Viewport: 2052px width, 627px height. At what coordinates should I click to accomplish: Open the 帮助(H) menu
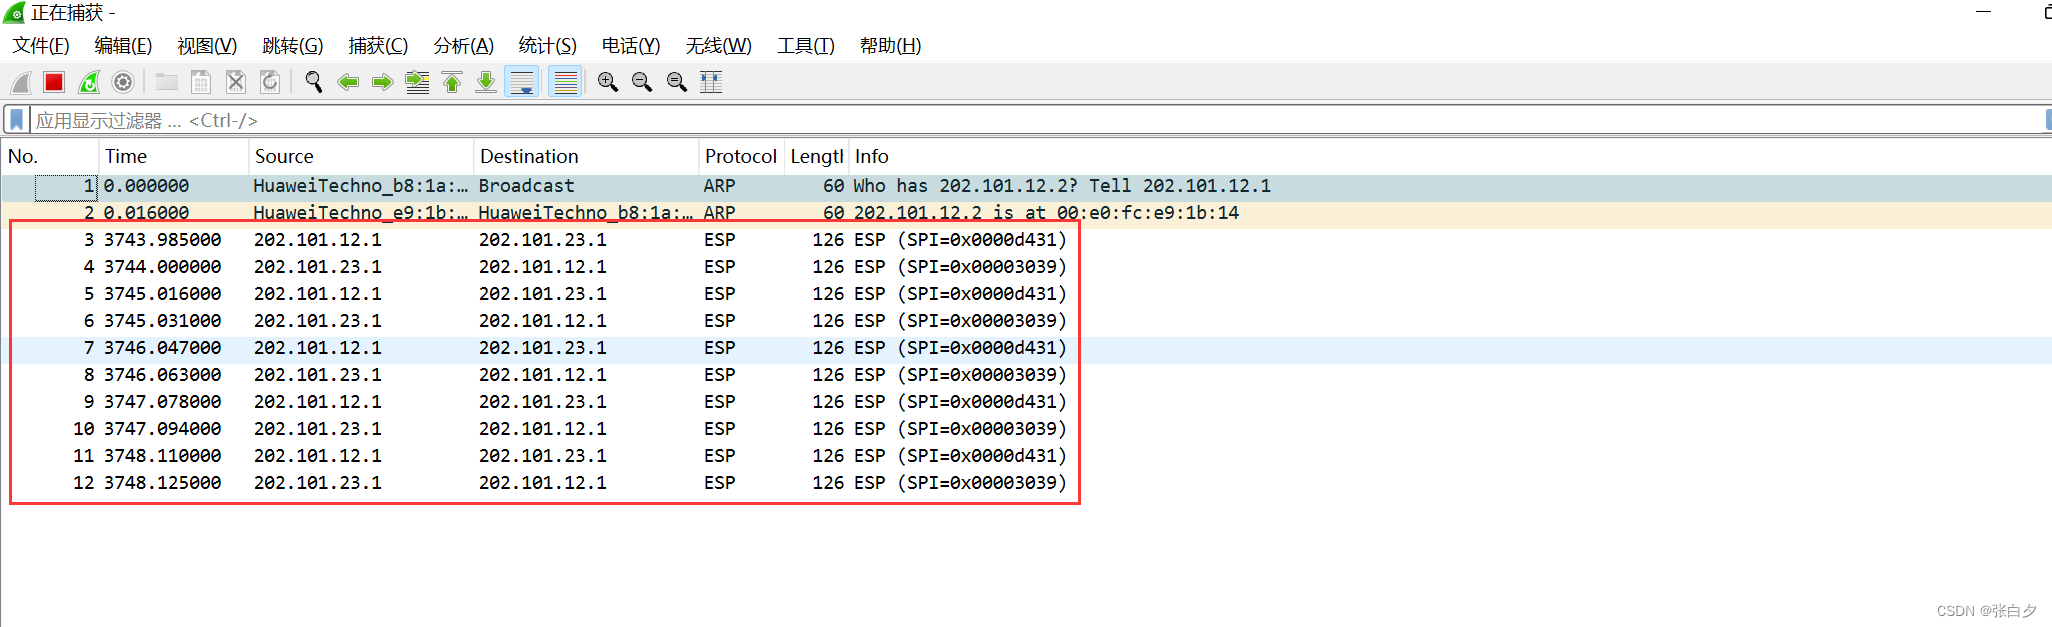coord(891,46)
